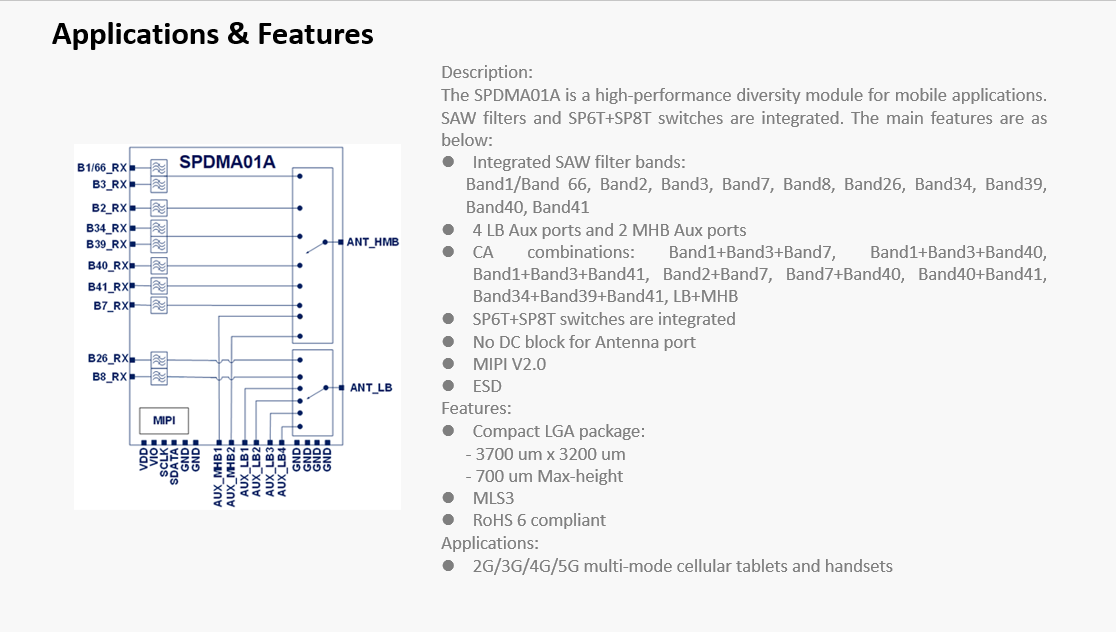Click "Compact LGA package:" bullet text

(x=558, y=431)
